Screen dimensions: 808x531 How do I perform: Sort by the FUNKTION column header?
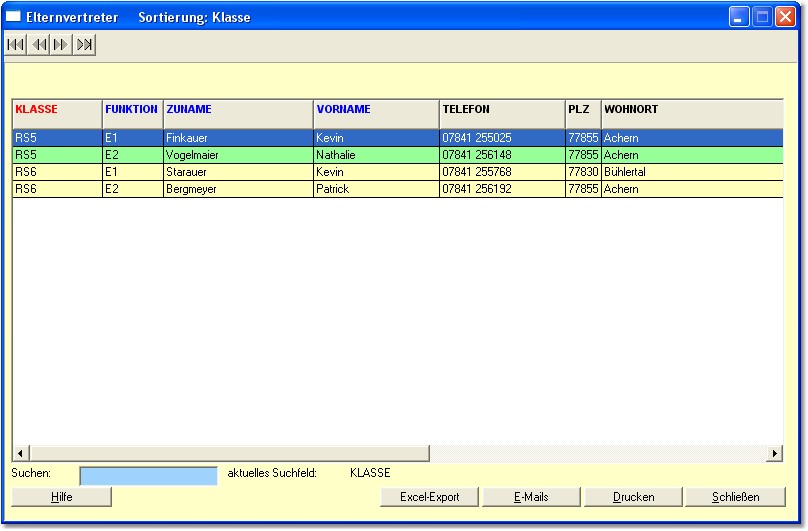(132, 110)
